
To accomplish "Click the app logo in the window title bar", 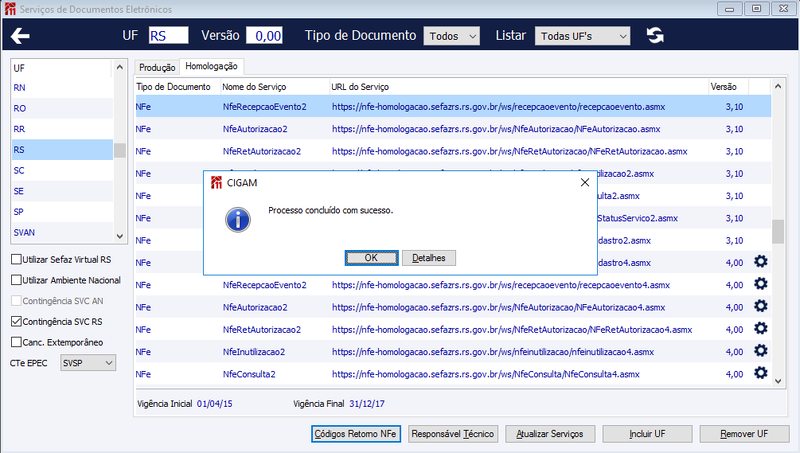I will coord(10,9).
